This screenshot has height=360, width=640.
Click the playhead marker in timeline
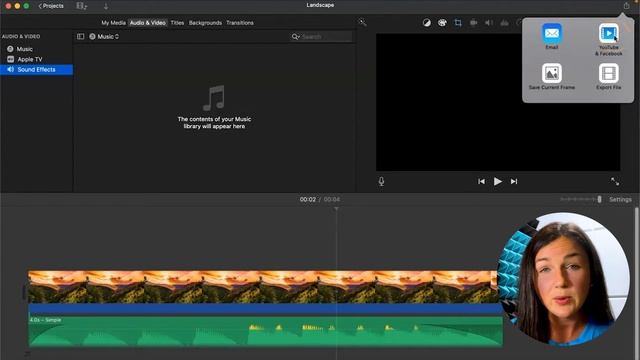click(336, 209)
